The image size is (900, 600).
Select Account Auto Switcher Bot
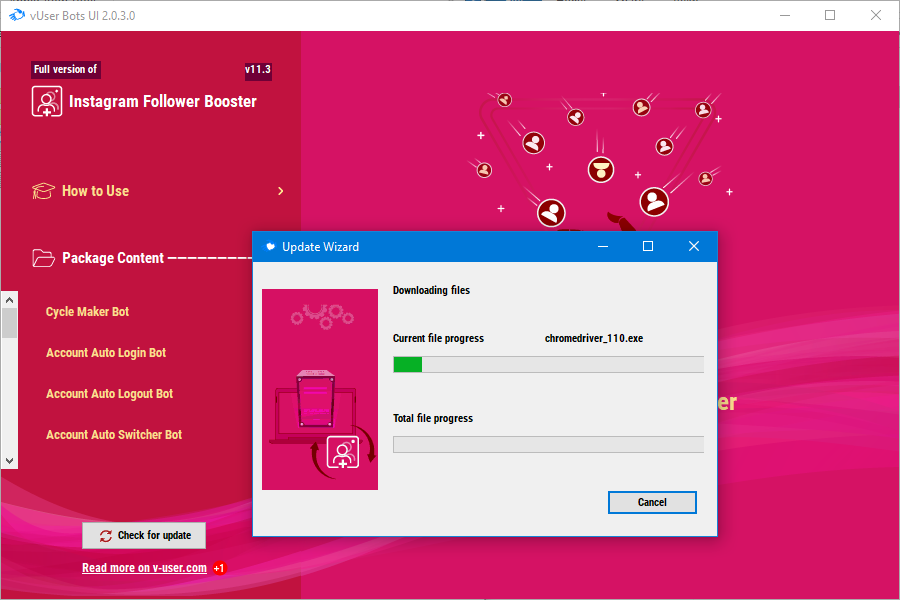[x=114, y=435]
